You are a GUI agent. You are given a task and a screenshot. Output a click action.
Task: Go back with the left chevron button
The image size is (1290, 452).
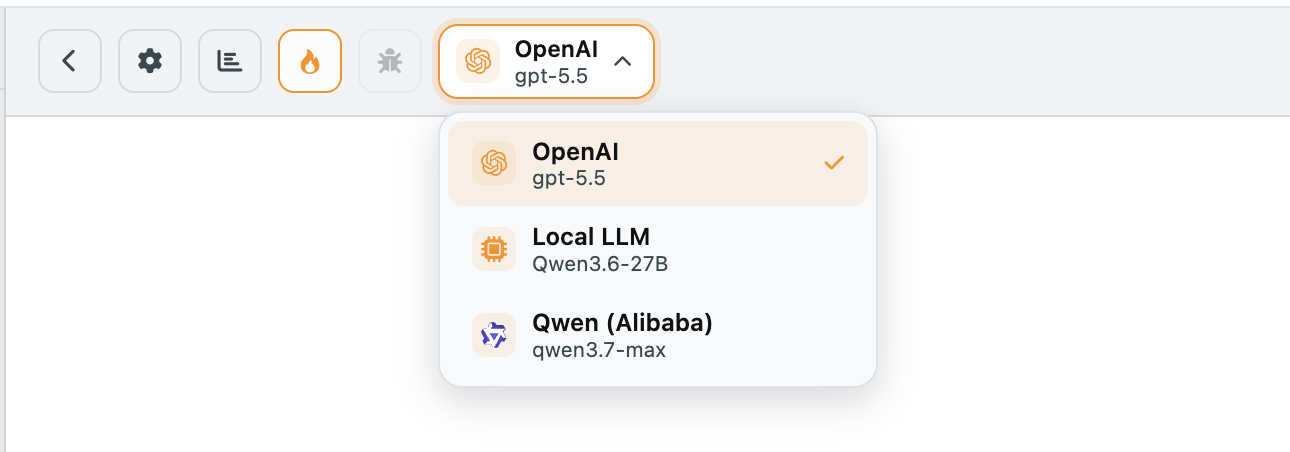(70, 61)
